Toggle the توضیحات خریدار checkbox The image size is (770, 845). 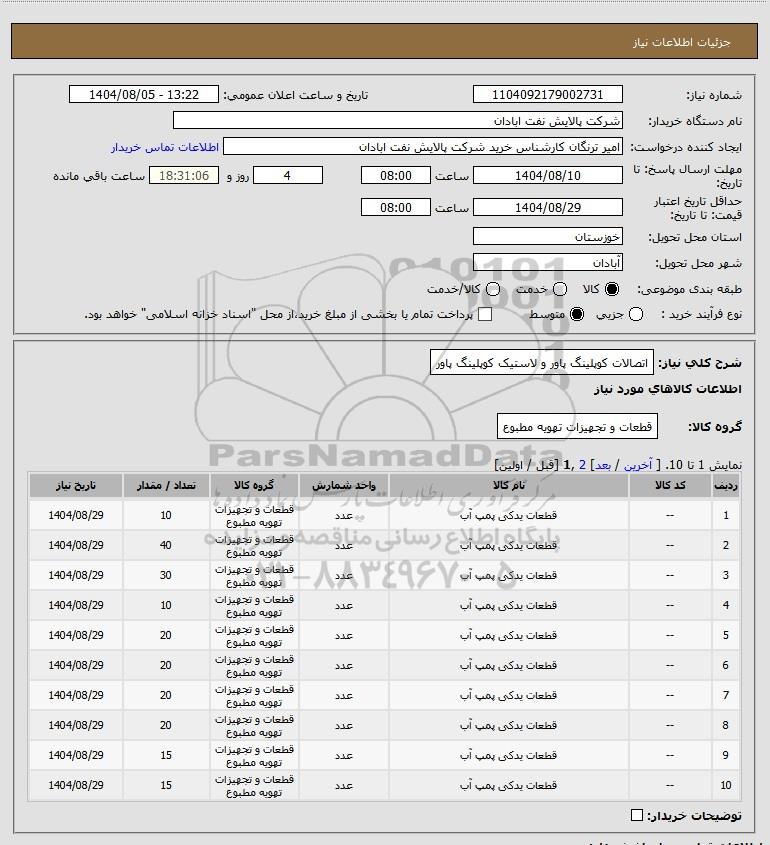636,815
